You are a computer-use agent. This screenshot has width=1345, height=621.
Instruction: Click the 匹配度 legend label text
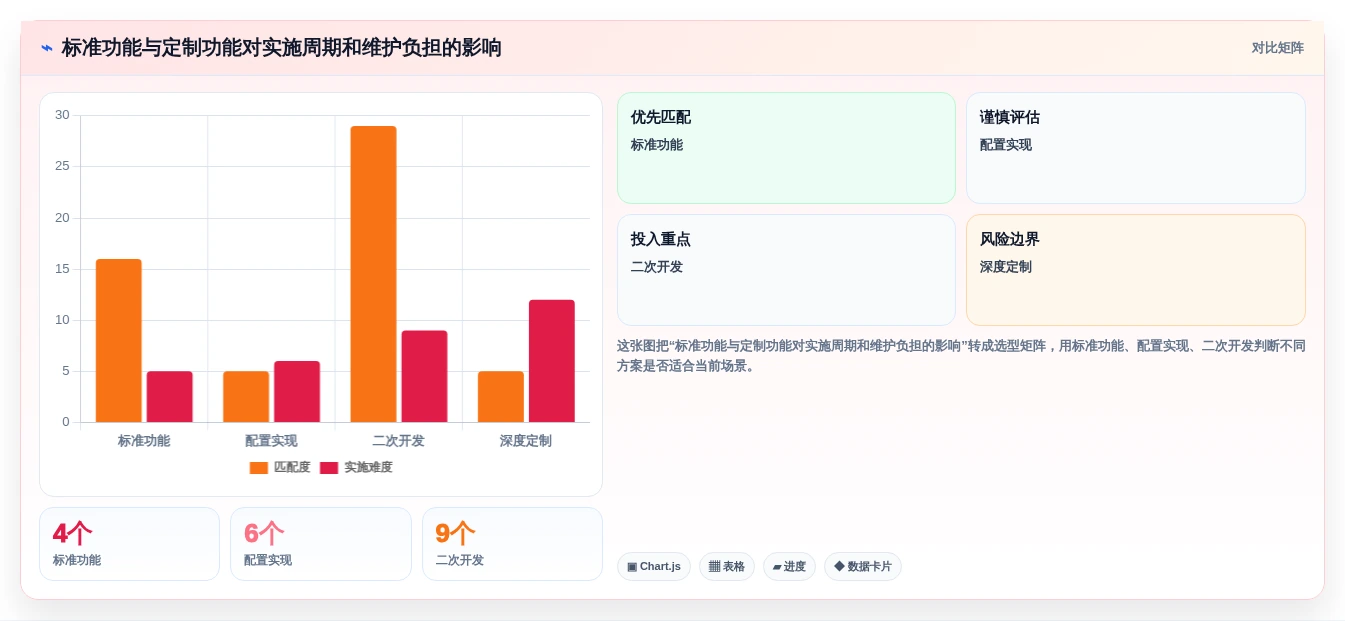click(292, 468)
